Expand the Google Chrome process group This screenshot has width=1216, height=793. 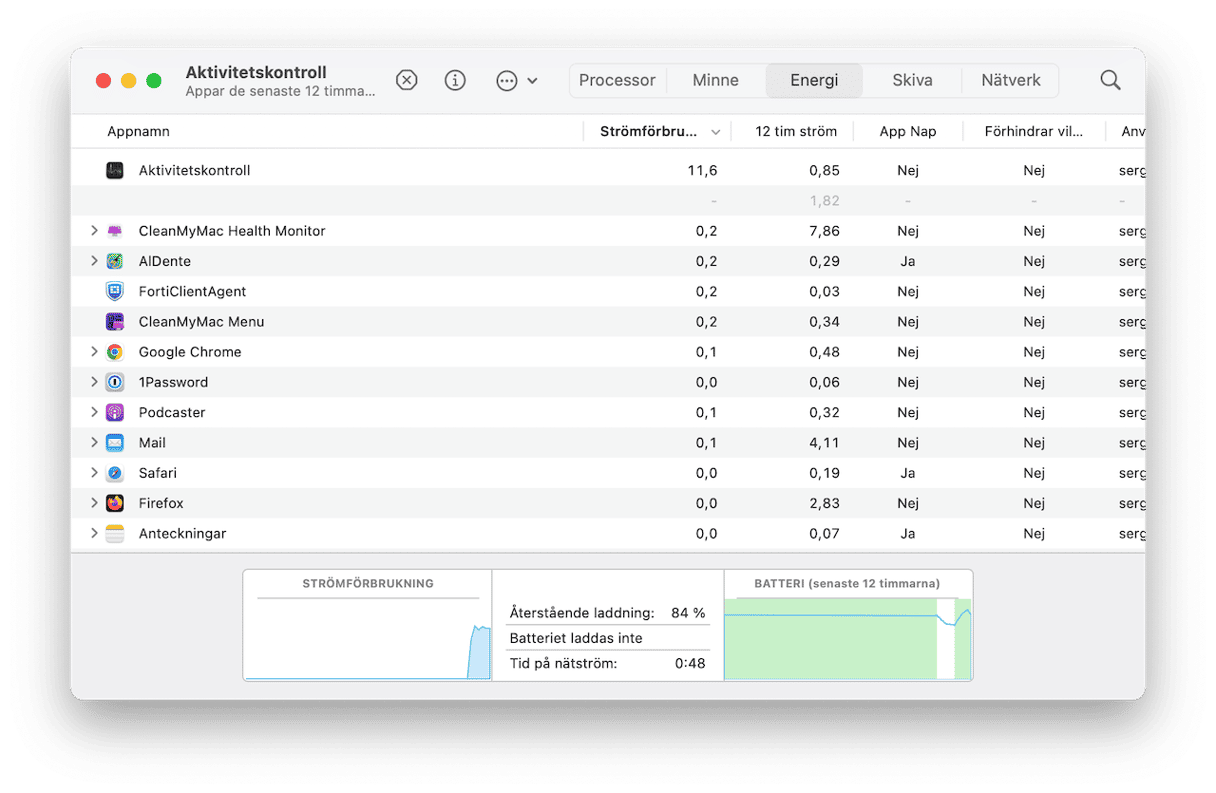pyautogui.click(x=94, y=352)
